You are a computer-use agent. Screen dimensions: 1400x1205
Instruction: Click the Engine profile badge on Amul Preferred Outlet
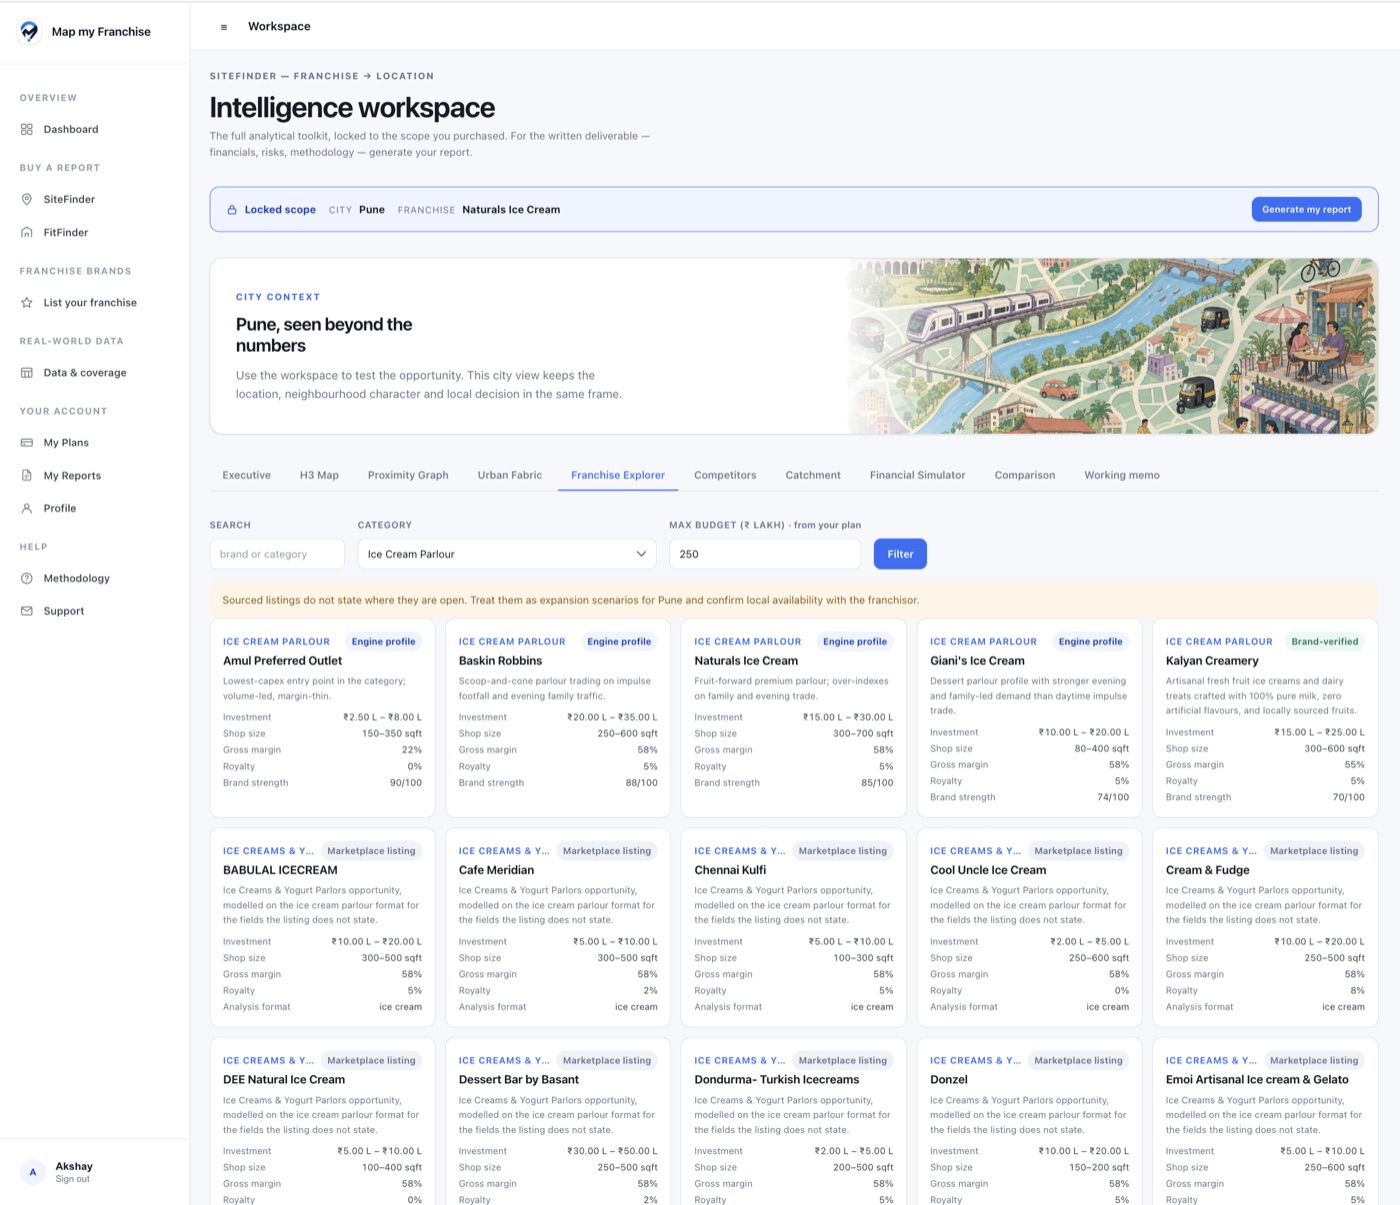point(383,642)
